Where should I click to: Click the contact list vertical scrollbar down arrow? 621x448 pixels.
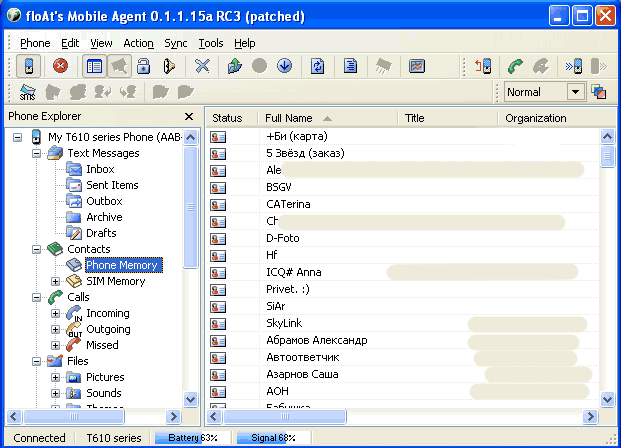(x=607, y=399)
